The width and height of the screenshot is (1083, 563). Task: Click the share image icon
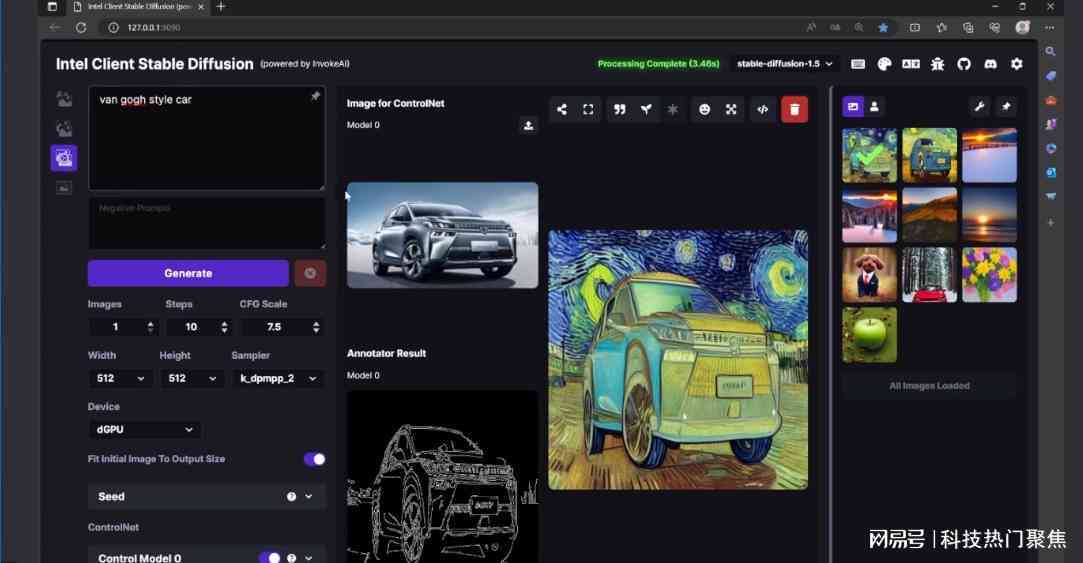tap(562, 109)
